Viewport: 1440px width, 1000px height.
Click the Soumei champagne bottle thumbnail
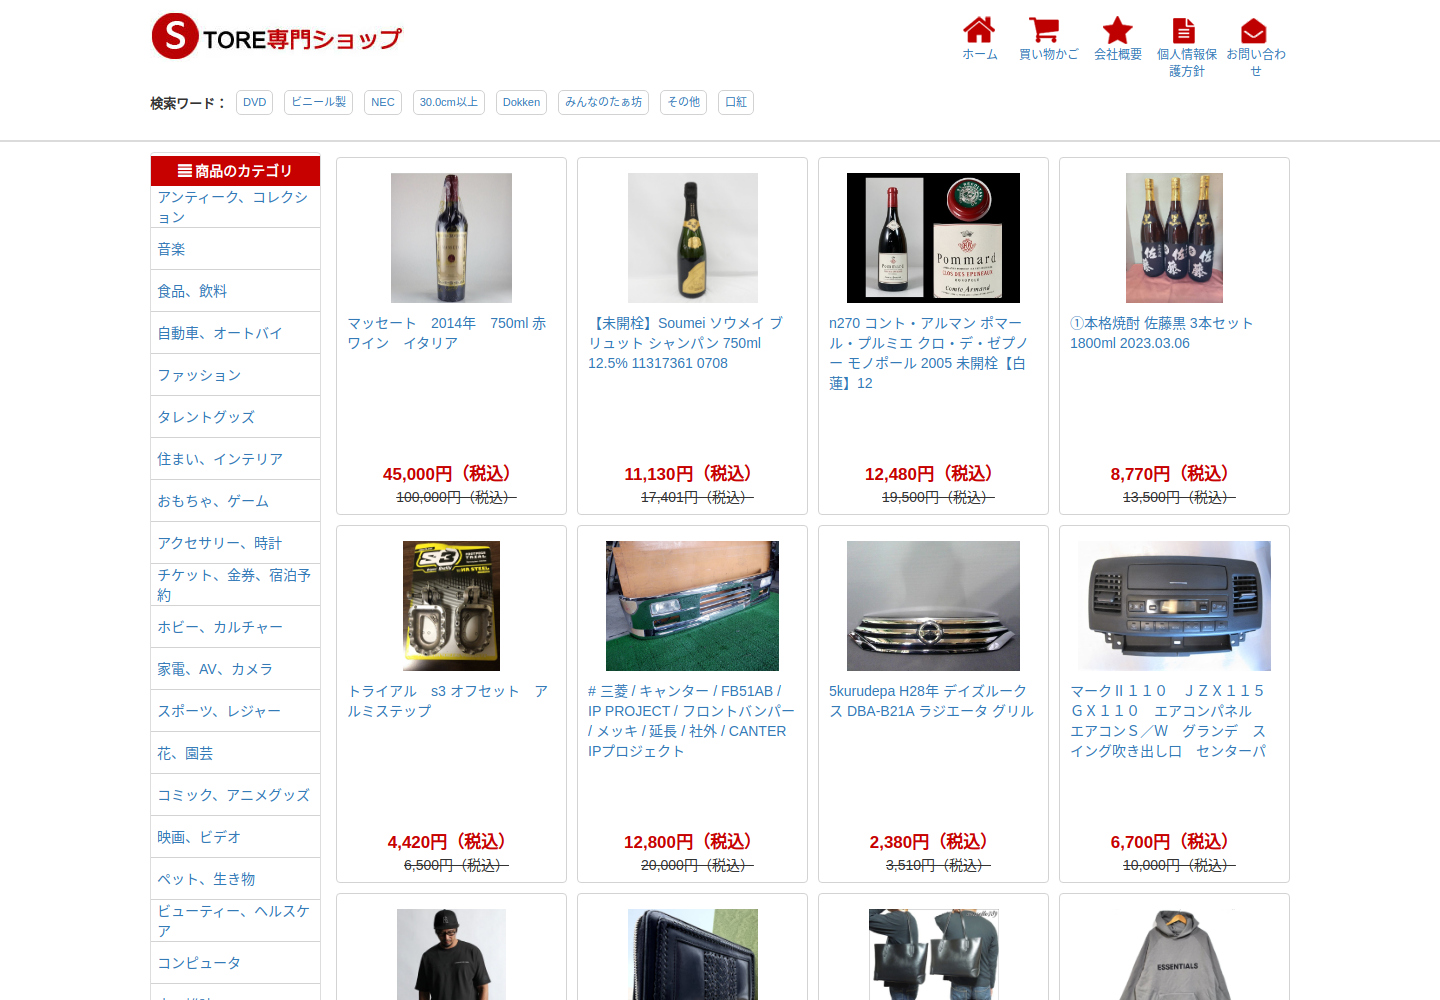tap(692, 238)
